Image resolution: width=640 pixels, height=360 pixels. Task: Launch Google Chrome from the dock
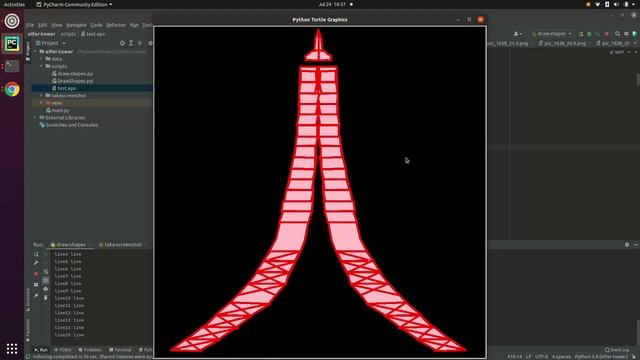pos(12,89)
